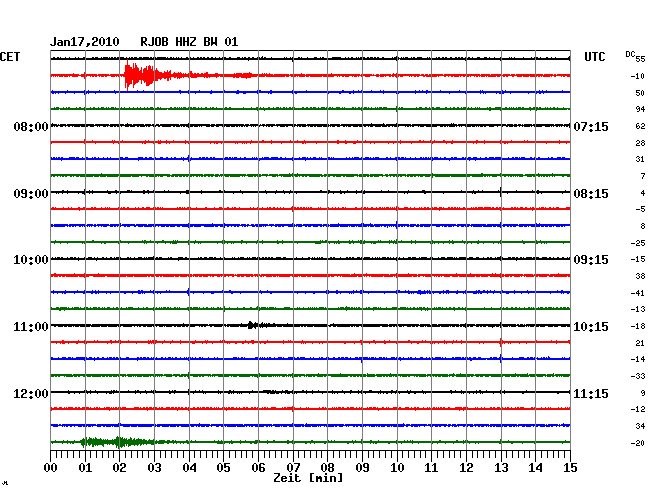Click minute 08 on the time axis
This screenshot has height=494, width=650.
[327, 467]
